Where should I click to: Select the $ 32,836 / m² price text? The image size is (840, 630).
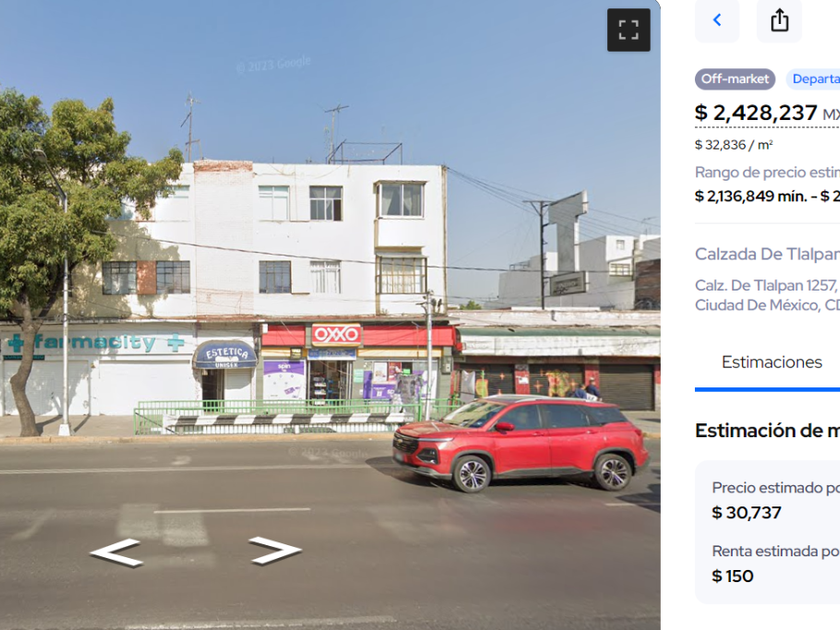coord(733,145)
